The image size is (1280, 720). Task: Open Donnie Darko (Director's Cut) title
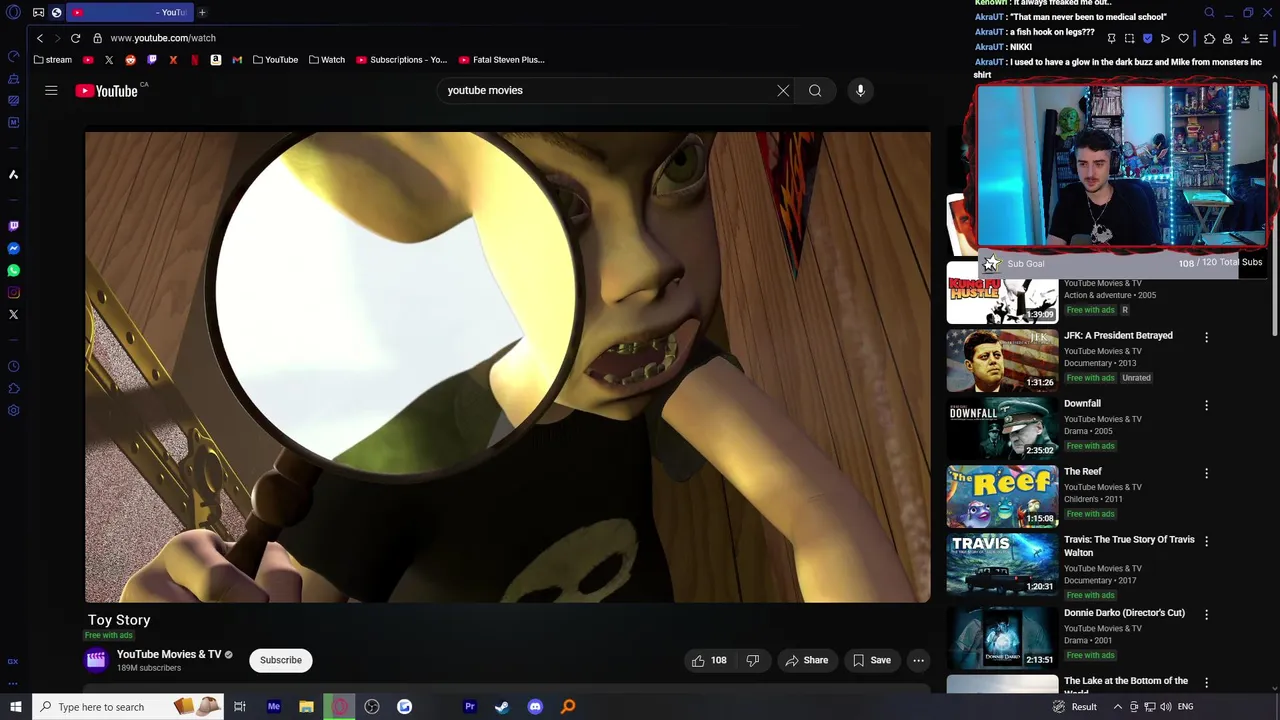click(1124, 613)
